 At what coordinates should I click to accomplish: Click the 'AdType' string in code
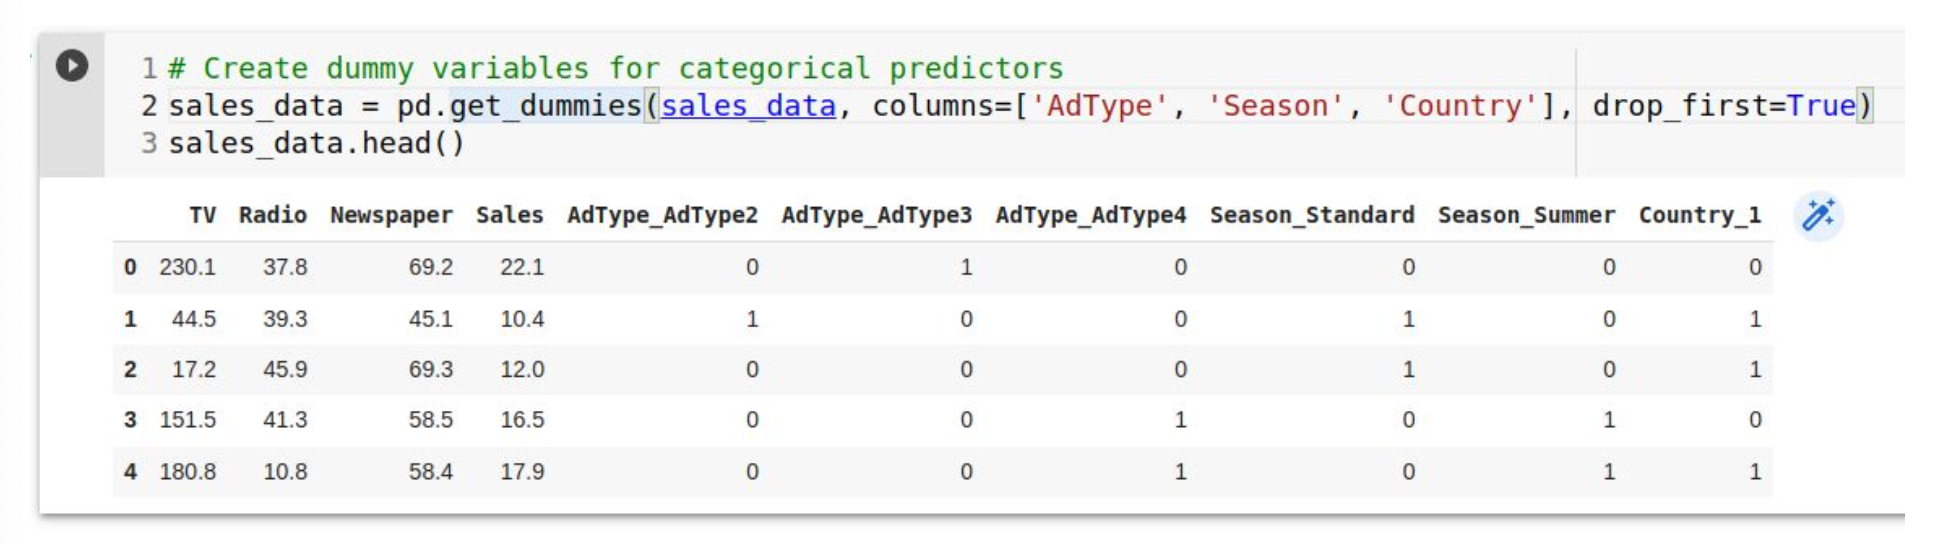1099,106
